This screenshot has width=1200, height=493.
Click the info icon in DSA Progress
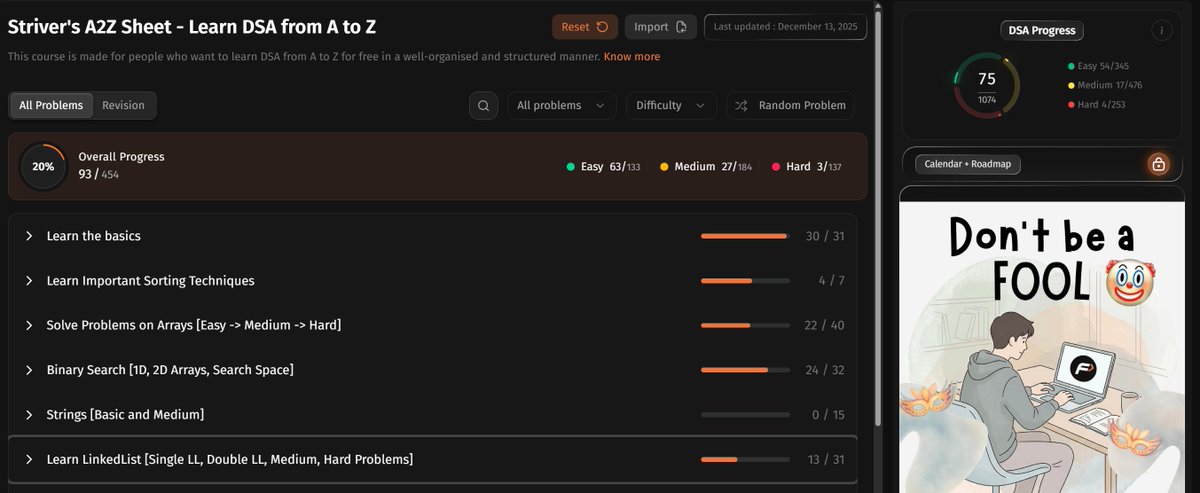[1161, 31]
